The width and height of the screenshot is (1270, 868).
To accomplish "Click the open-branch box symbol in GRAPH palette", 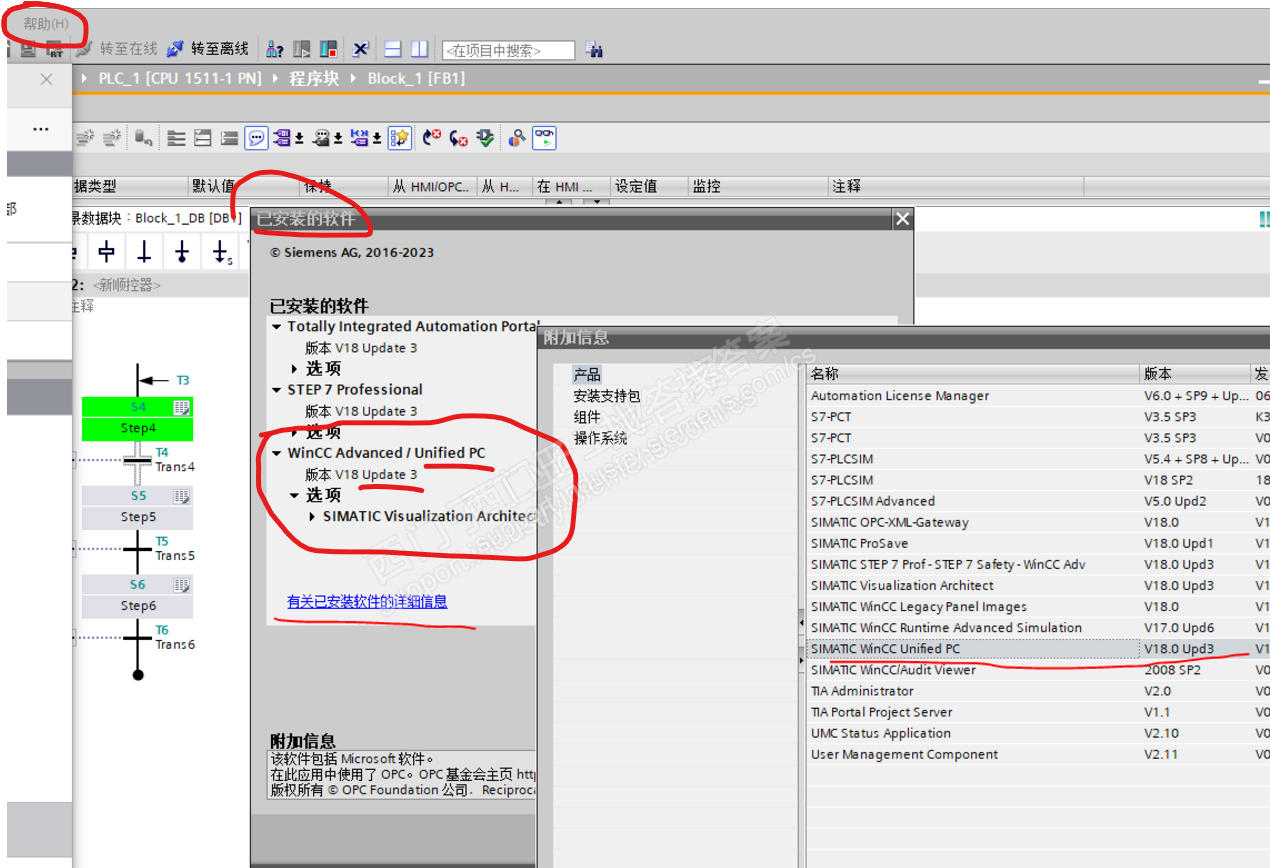I will tap(106, 252).
